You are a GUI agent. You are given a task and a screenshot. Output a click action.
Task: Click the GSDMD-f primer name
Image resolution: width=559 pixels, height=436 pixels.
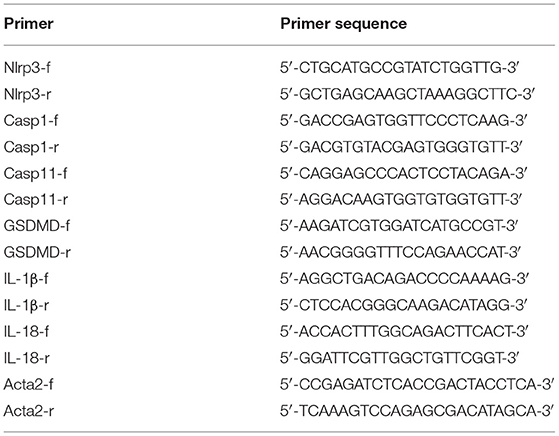tap(37, 226)
